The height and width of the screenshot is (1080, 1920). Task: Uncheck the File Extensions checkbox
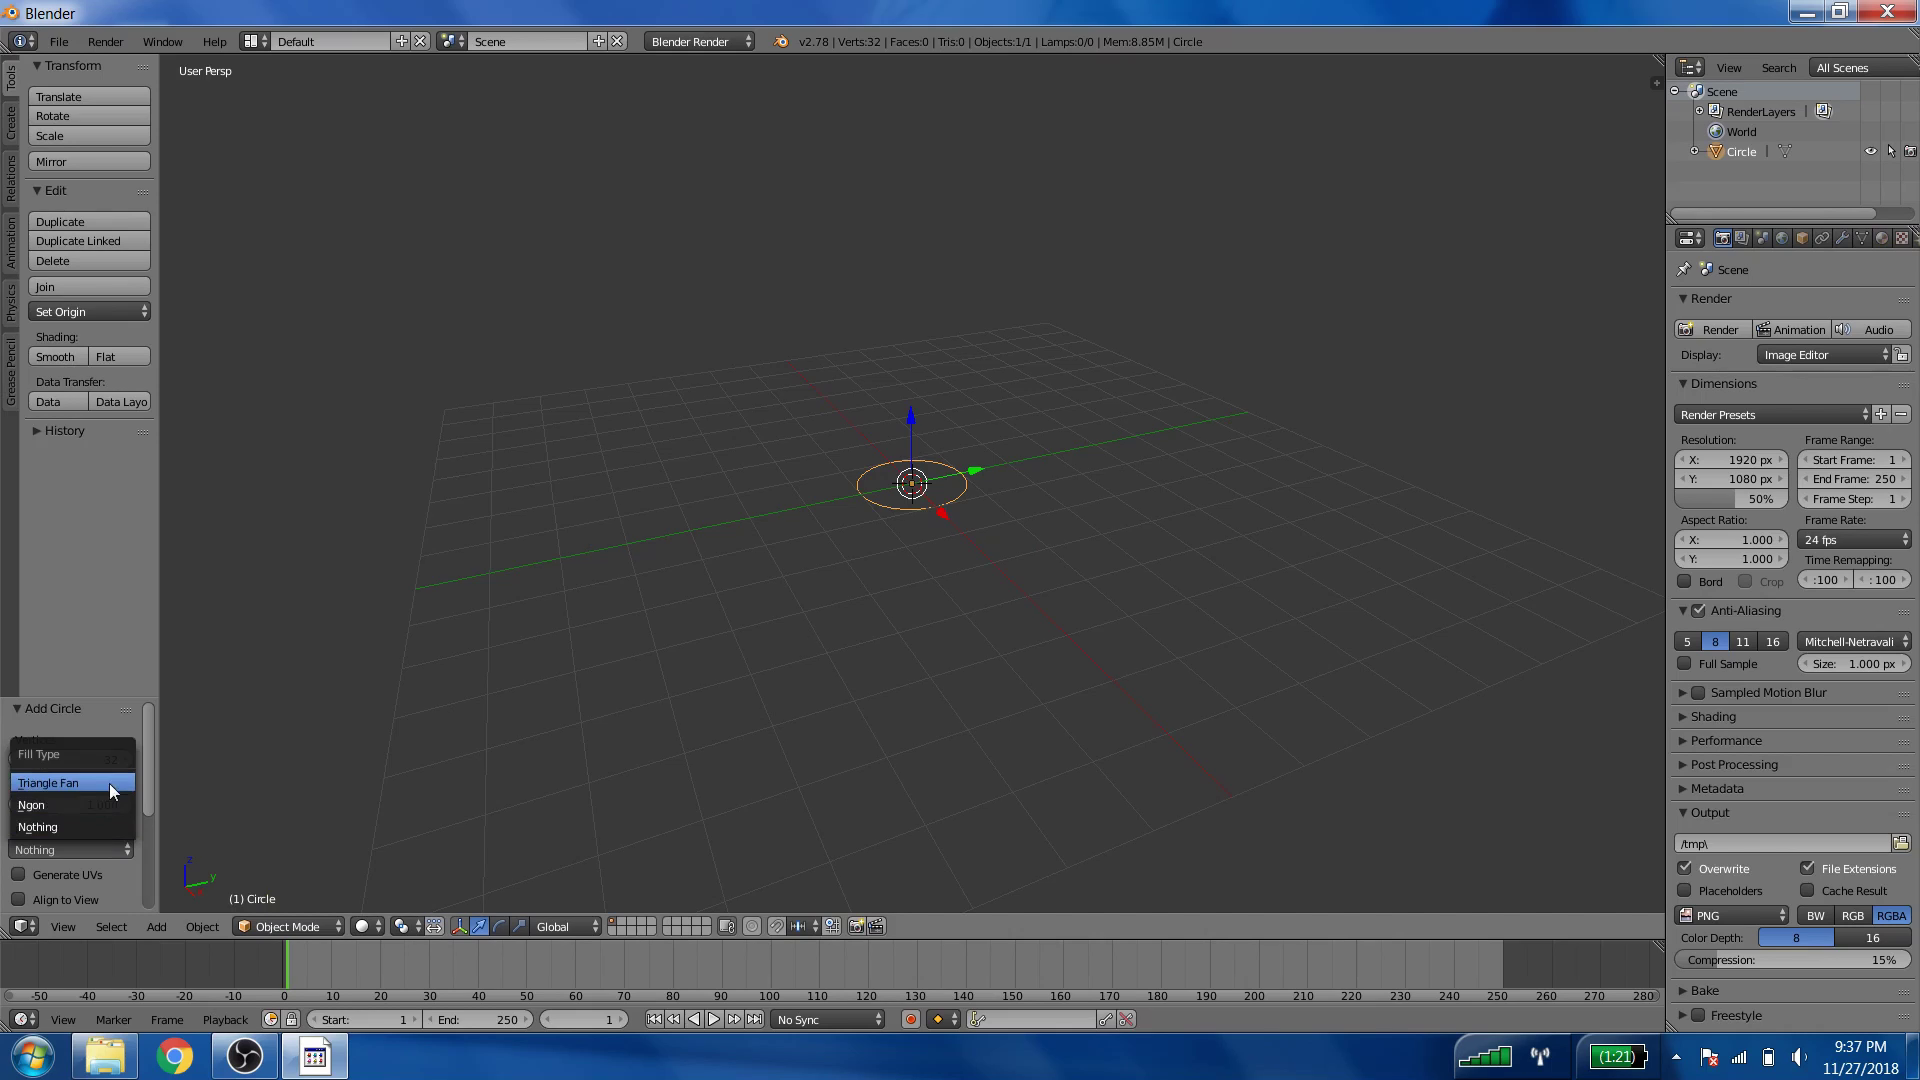(1807, 868)
